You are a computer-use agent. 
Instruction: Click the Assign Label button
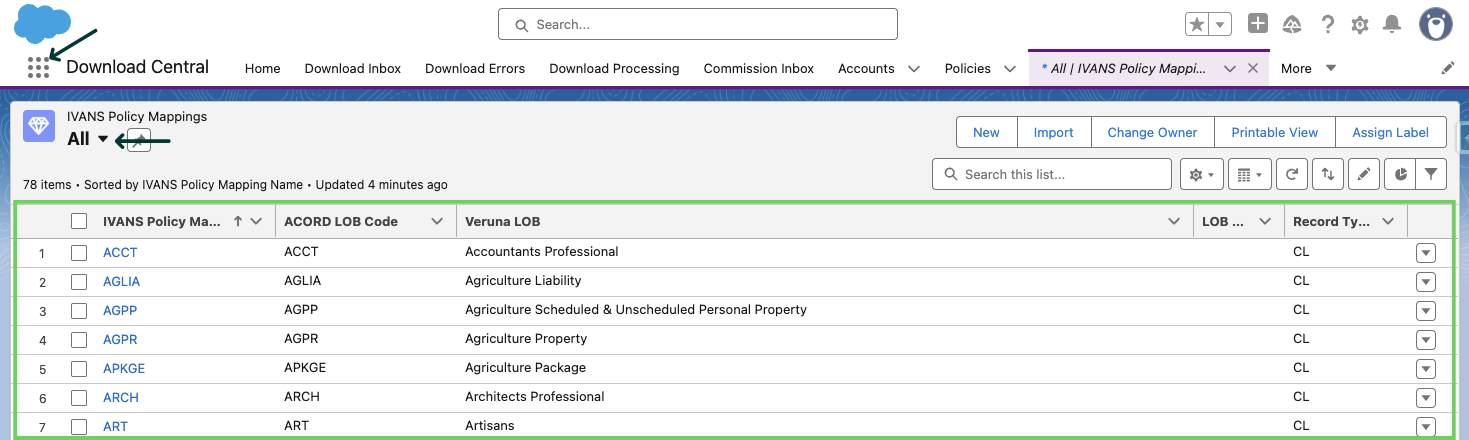[x=1390, y=132]
